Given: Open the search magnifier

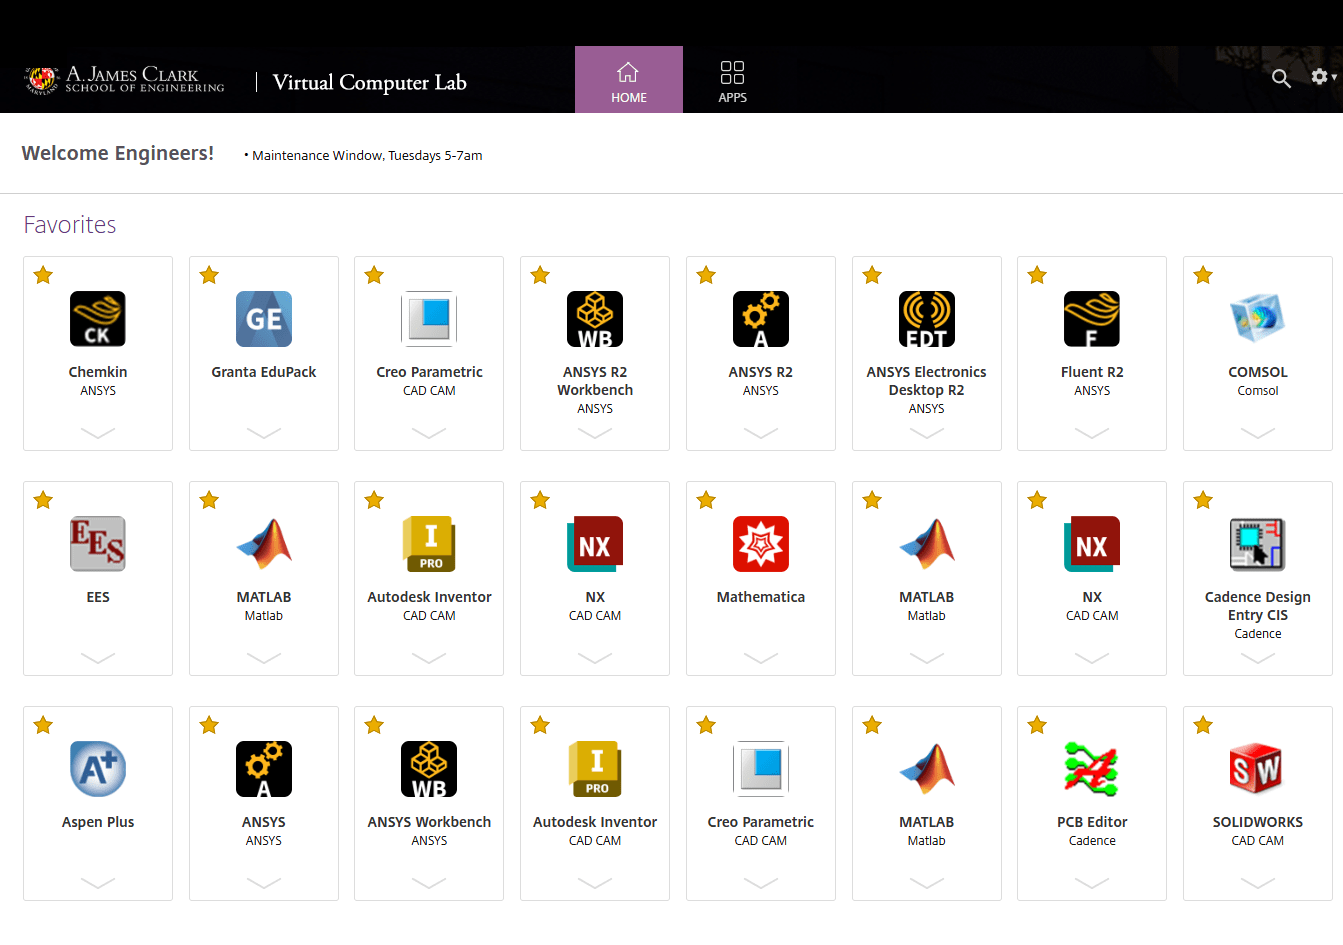Looking at the screenshot, I should pos(1281,78).
